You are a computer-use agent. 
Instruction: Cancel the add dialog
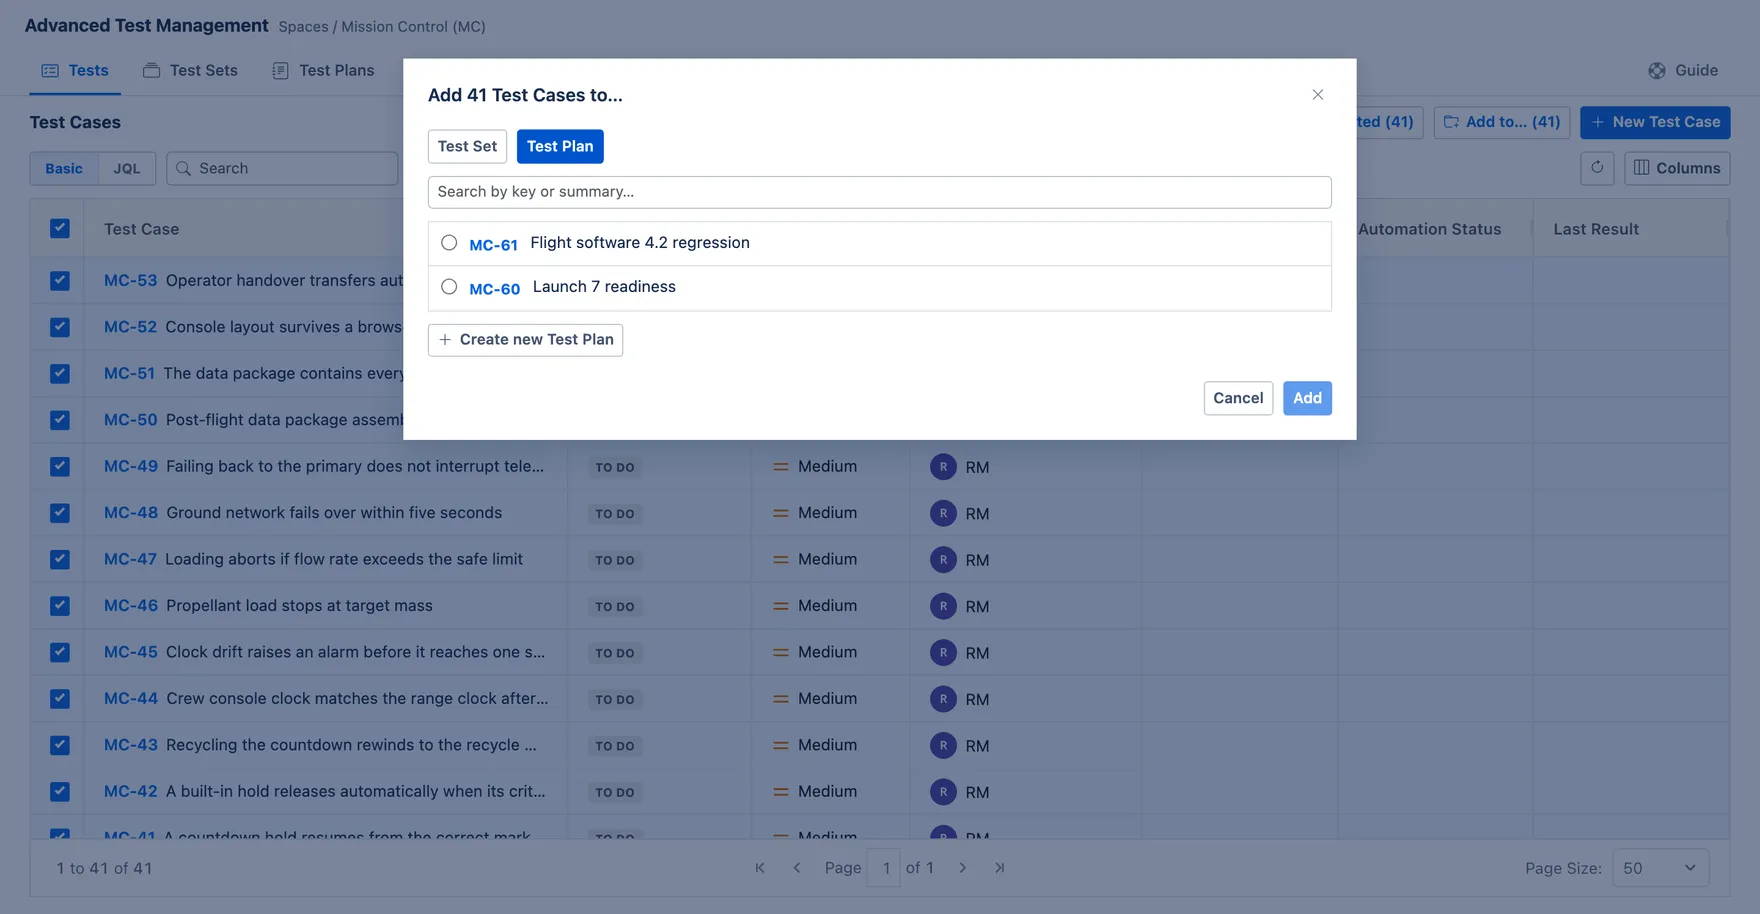pos(1238,398)
